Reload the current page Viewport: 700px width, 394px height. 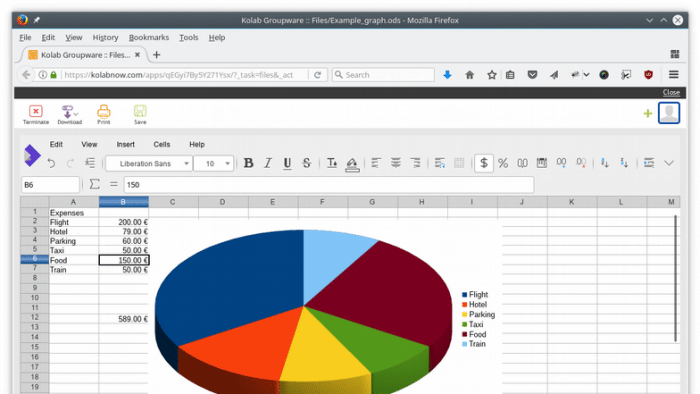coord(317,75)
